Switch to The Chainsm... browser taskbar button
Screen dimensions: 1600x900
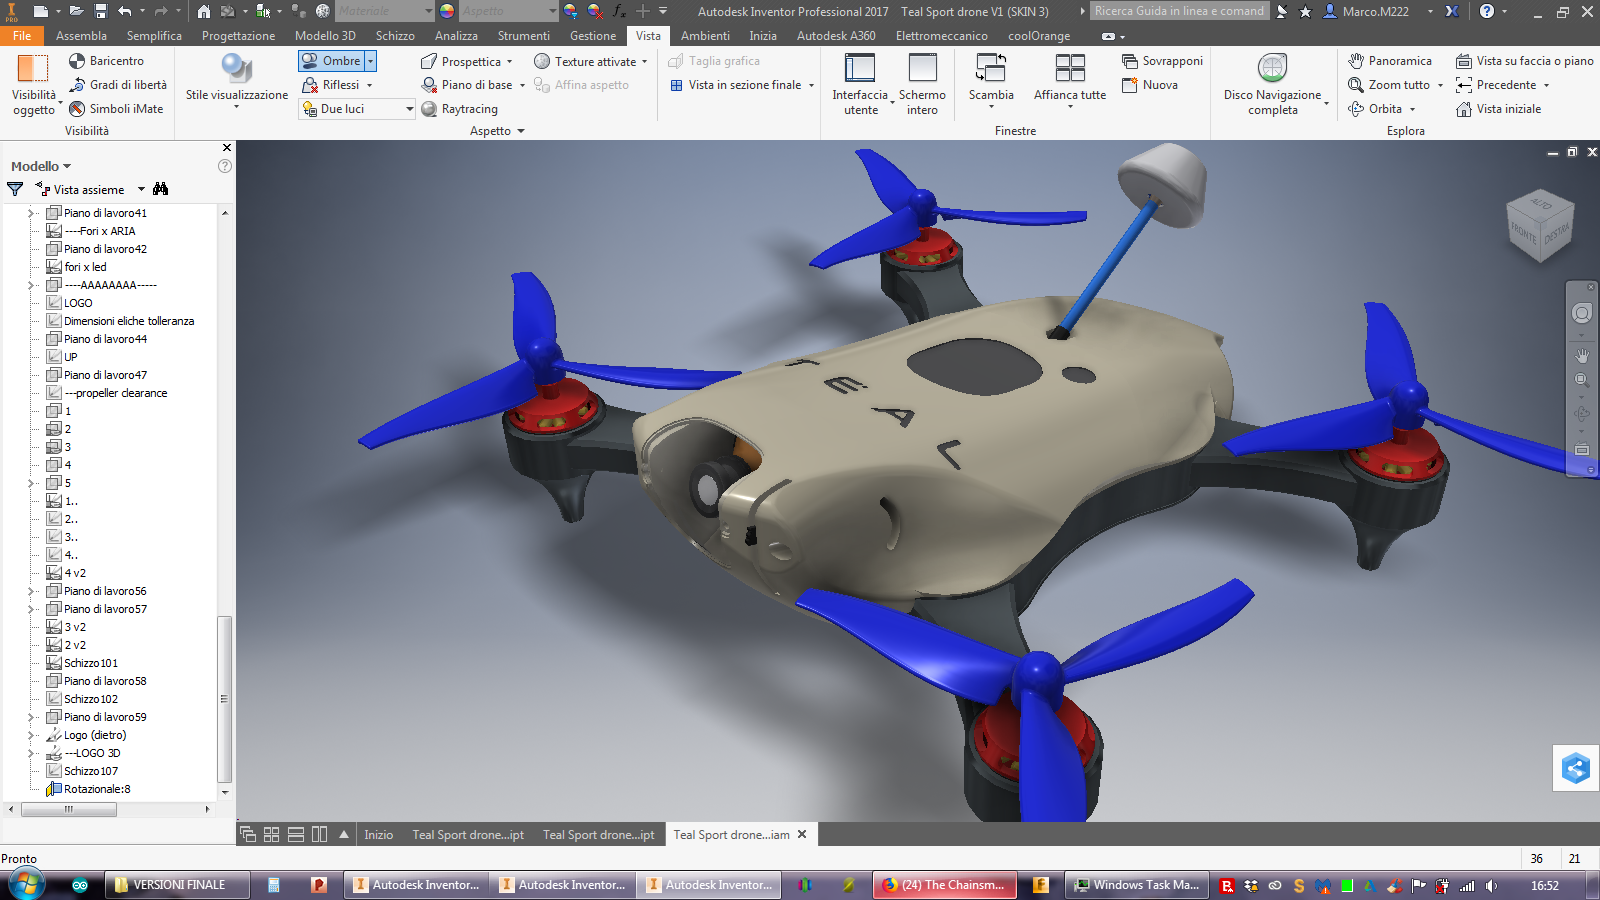click(945, 885)
